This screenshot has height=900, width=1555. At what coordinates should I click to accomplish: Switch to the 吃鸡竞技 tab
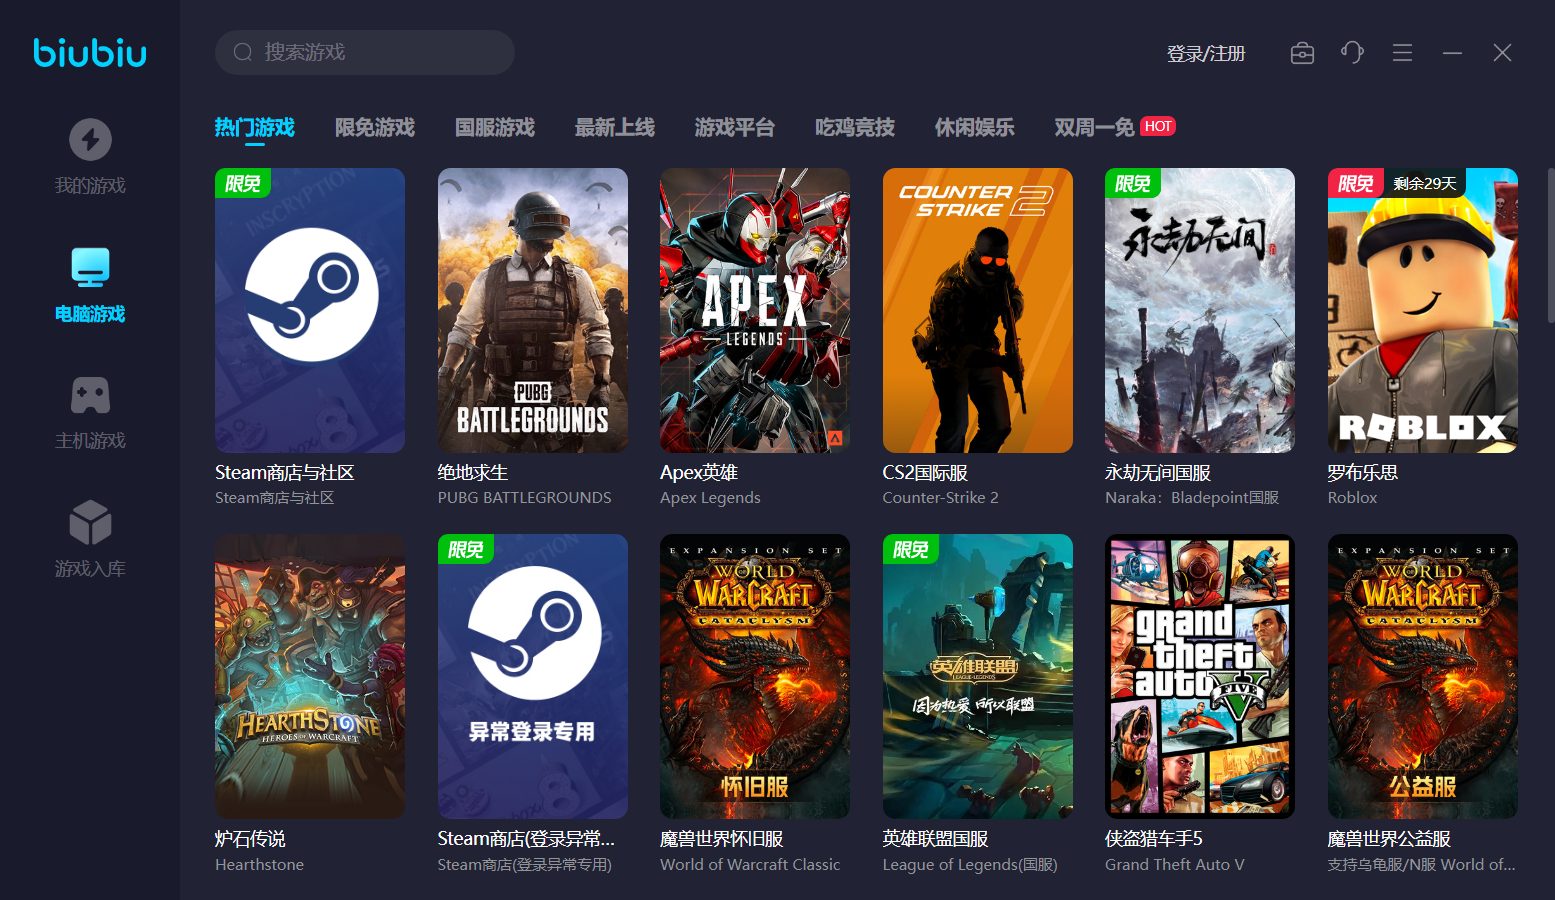click(x=855, y=128)
